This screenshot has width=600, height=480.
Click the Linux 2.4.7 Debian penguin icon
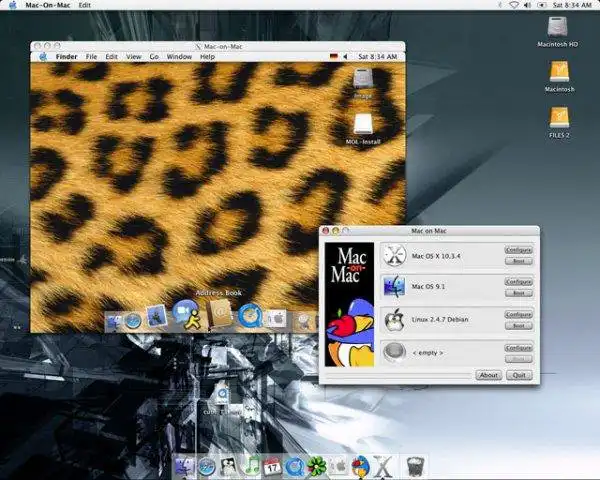(x=395, y=319)
